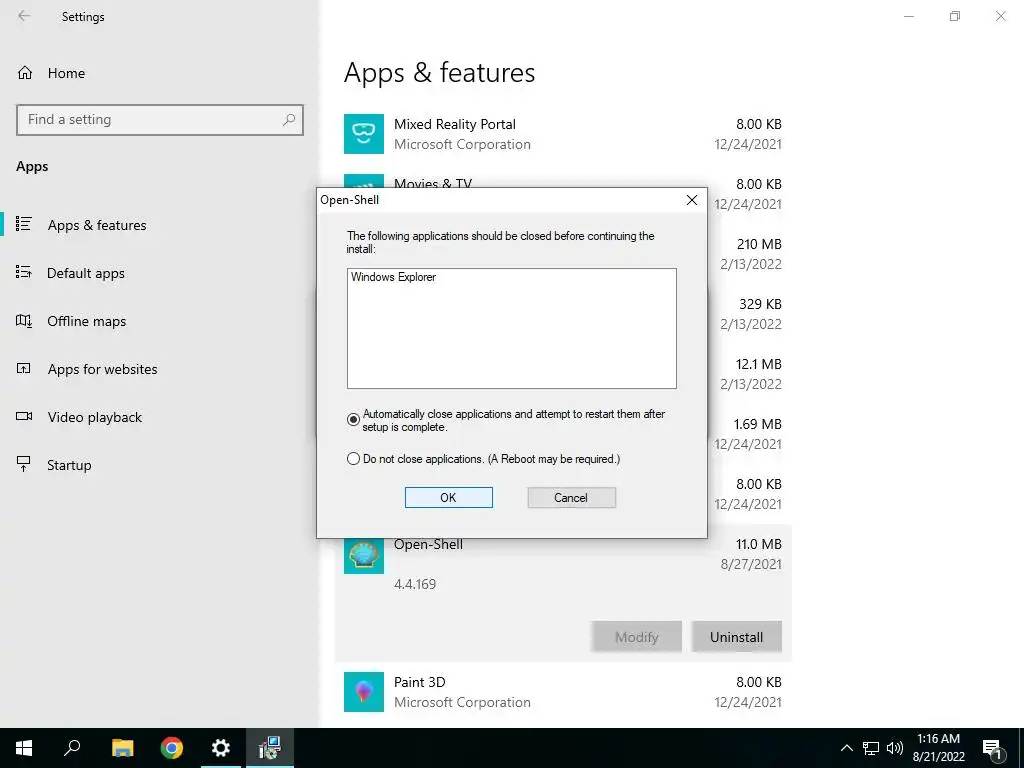Click the 210 MB size entry
The width and height of the screenshot is (1024, 768).
(759, 244)
